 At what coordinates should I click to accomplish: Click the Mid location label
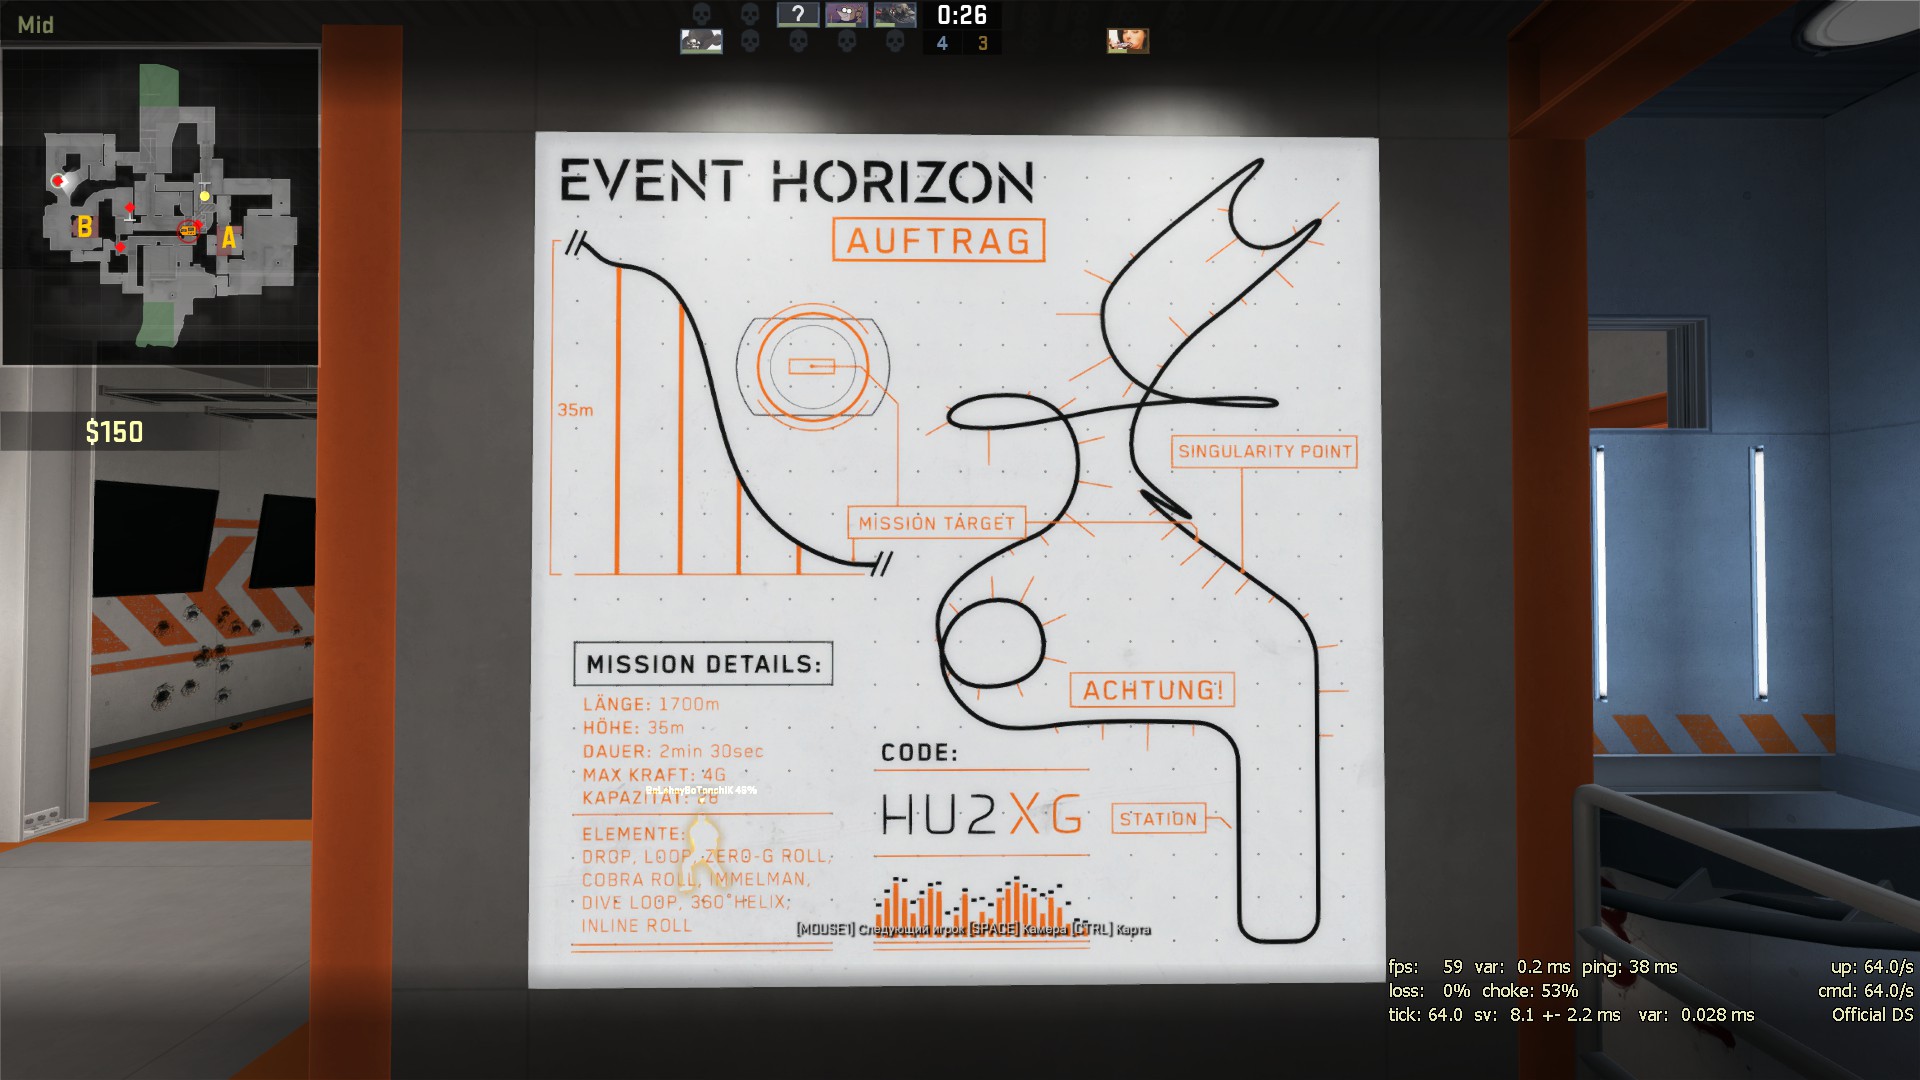point(35,25)
